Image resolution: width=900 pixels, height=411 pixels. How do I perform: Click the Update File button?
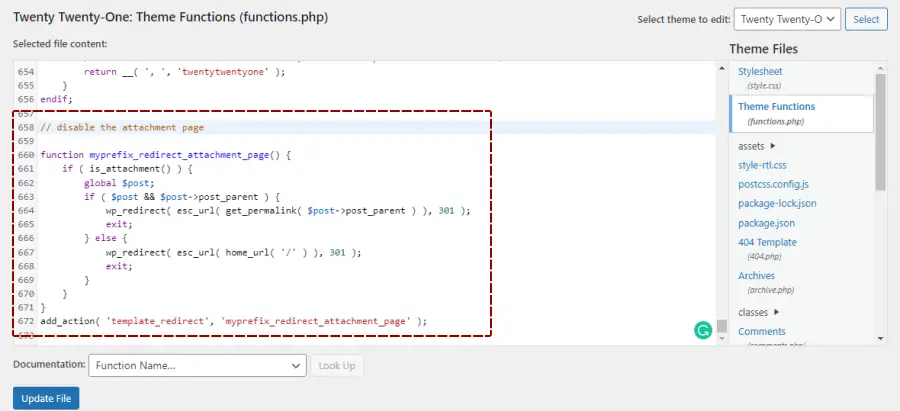coord(46,398)
